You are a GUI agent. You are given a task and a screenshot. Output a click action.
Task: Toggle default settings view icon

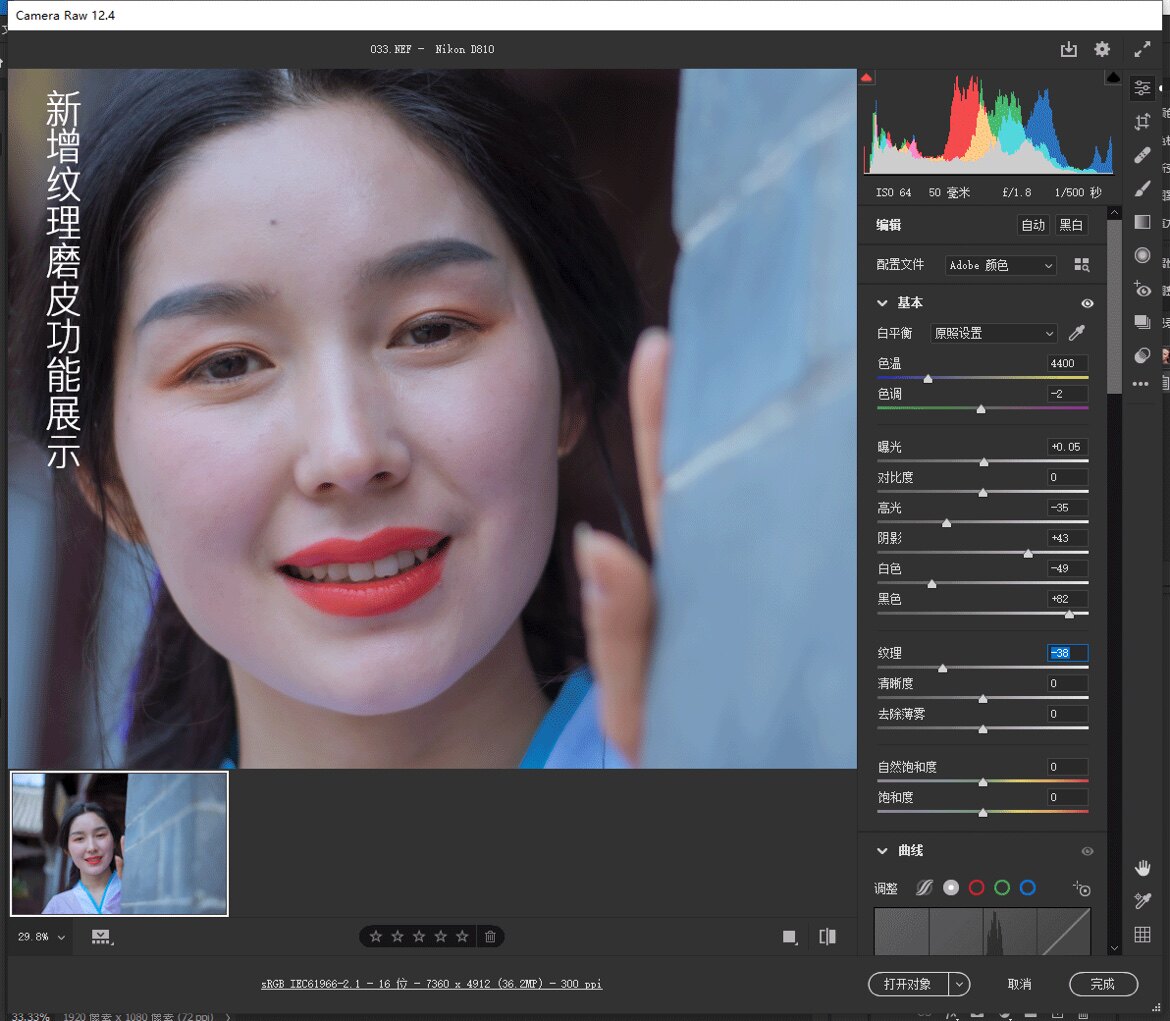[x=789, y=937]
